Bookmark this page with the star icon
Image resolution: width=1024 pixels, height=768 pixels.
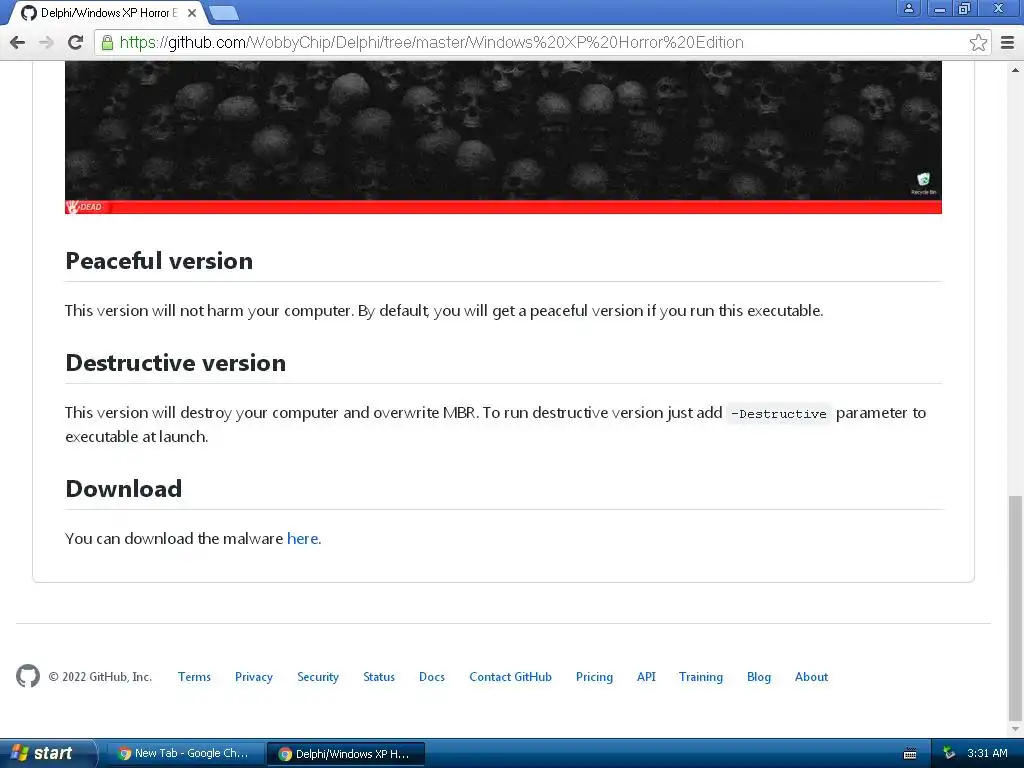[978, 42]
